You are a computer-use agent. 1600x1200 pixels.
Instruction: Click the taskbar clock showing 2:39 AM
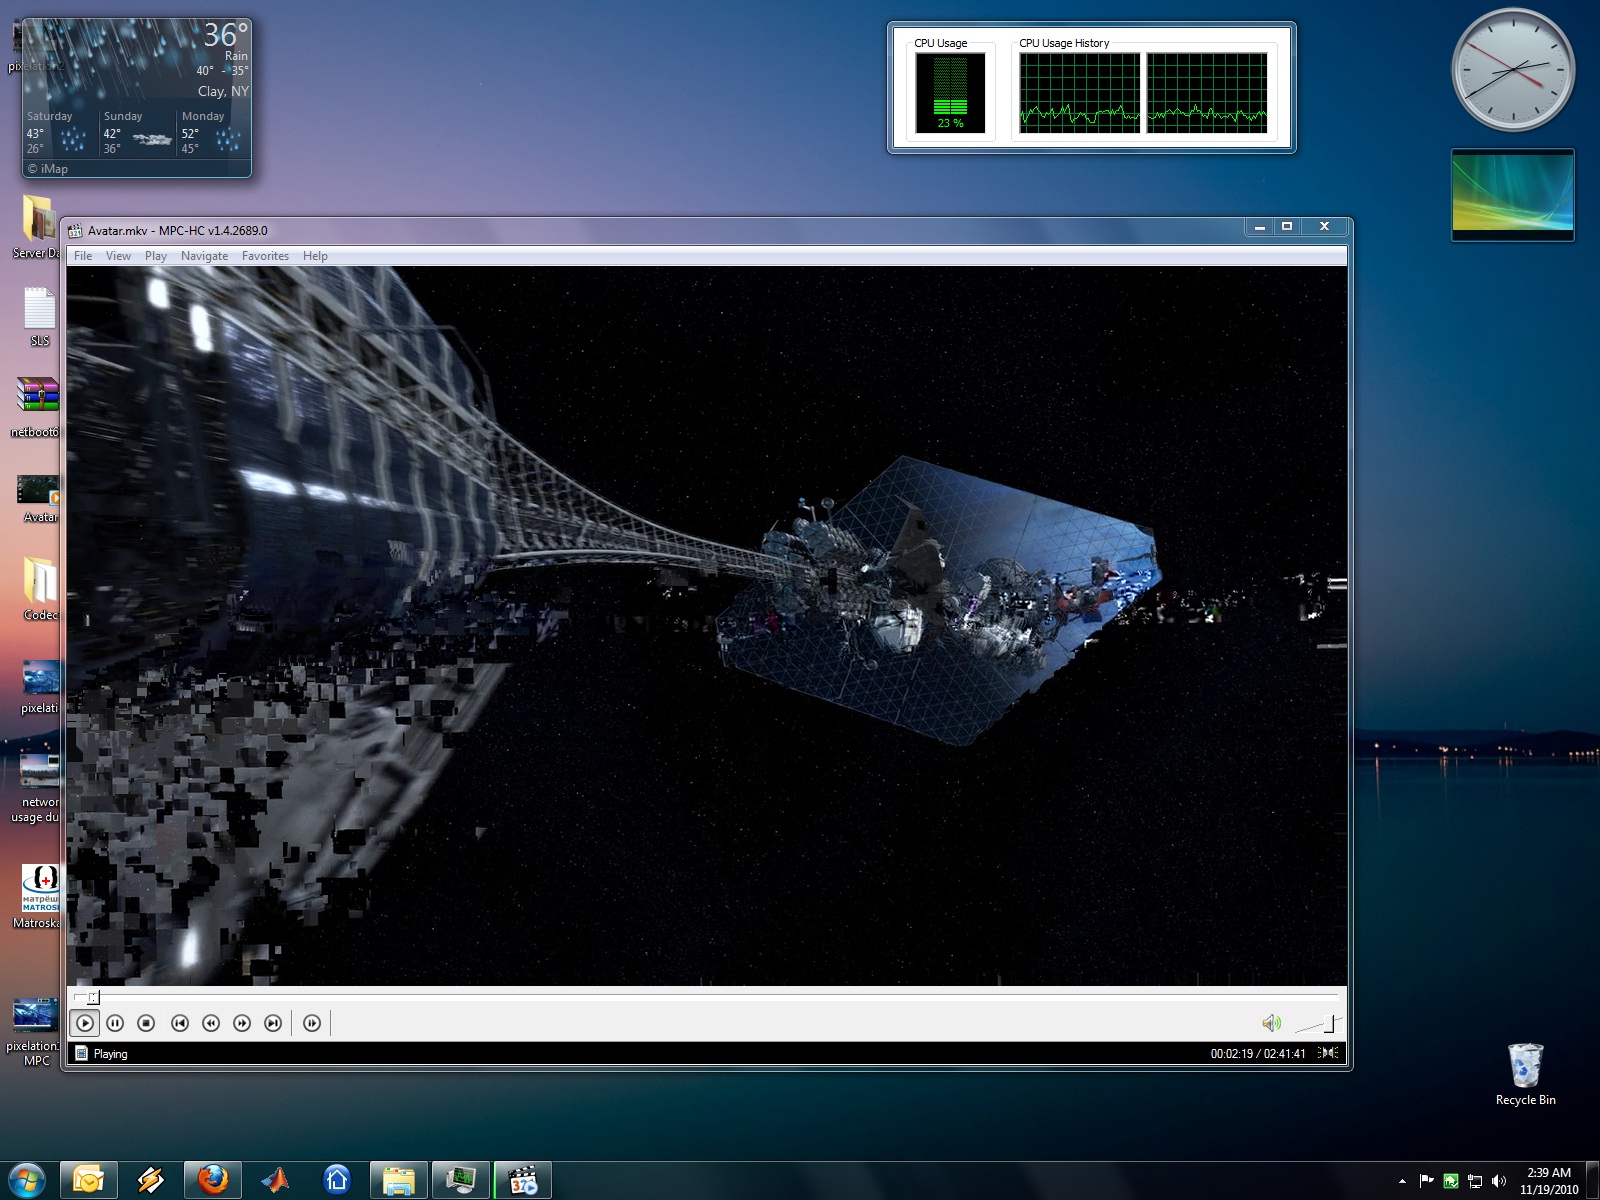(x=1549, y=1181)
